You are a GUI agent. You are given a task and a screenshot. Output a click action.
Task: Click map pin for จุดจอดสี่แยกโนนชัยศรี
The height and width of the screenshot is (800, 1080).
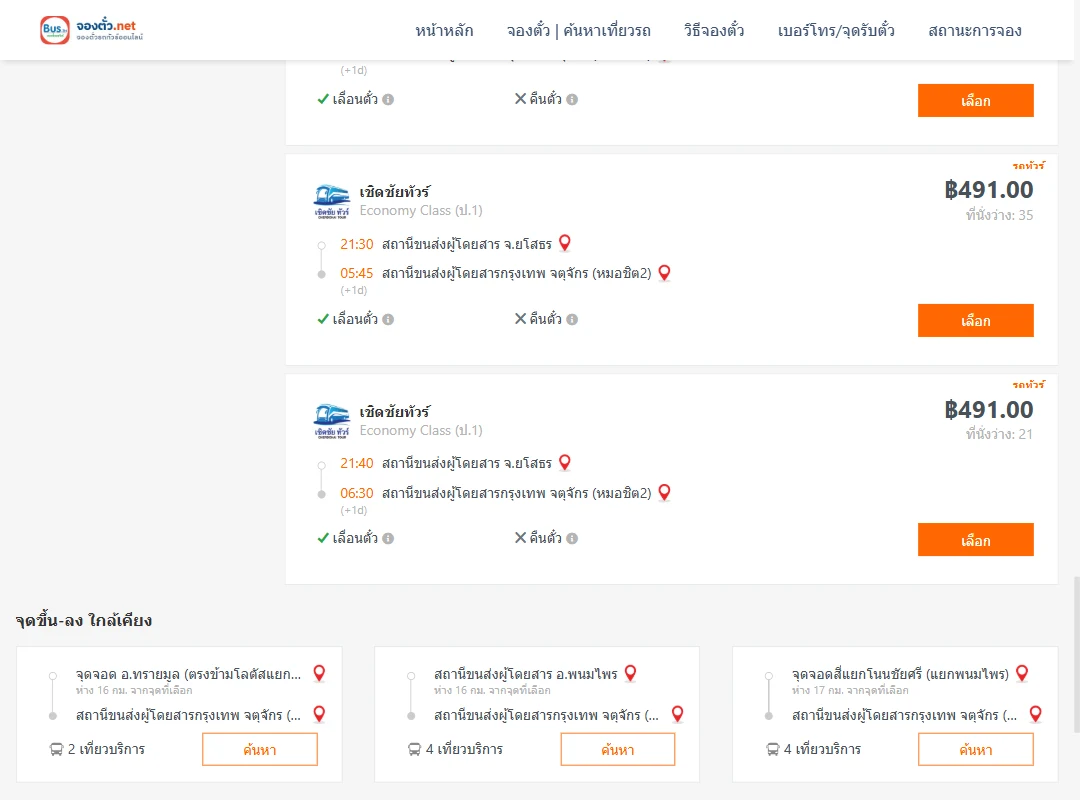tap(1022, 673)
